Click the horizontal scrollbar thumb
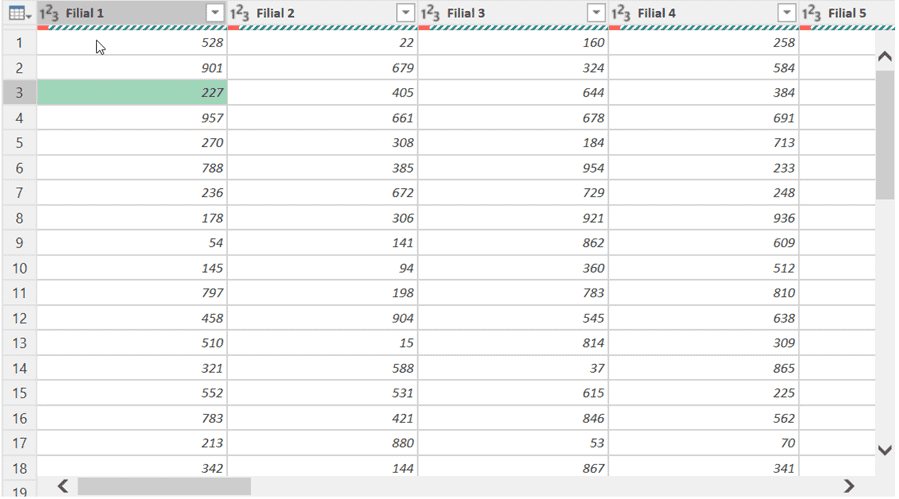This screenshot has height=499, width=899. pos(164,486)
